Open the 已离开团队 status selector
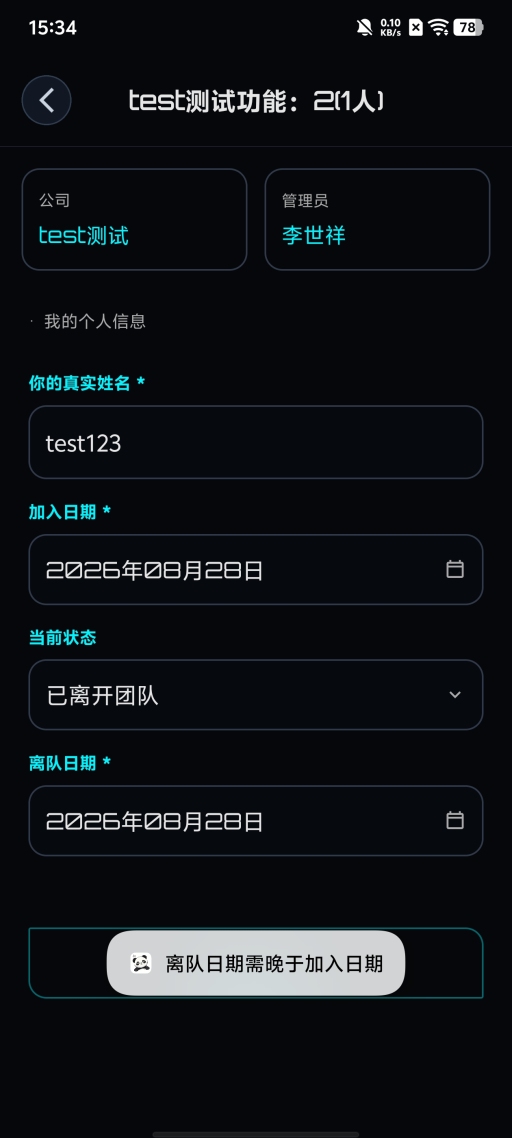The width and height of the screenshot is (512, 1138). pos(256,695)
